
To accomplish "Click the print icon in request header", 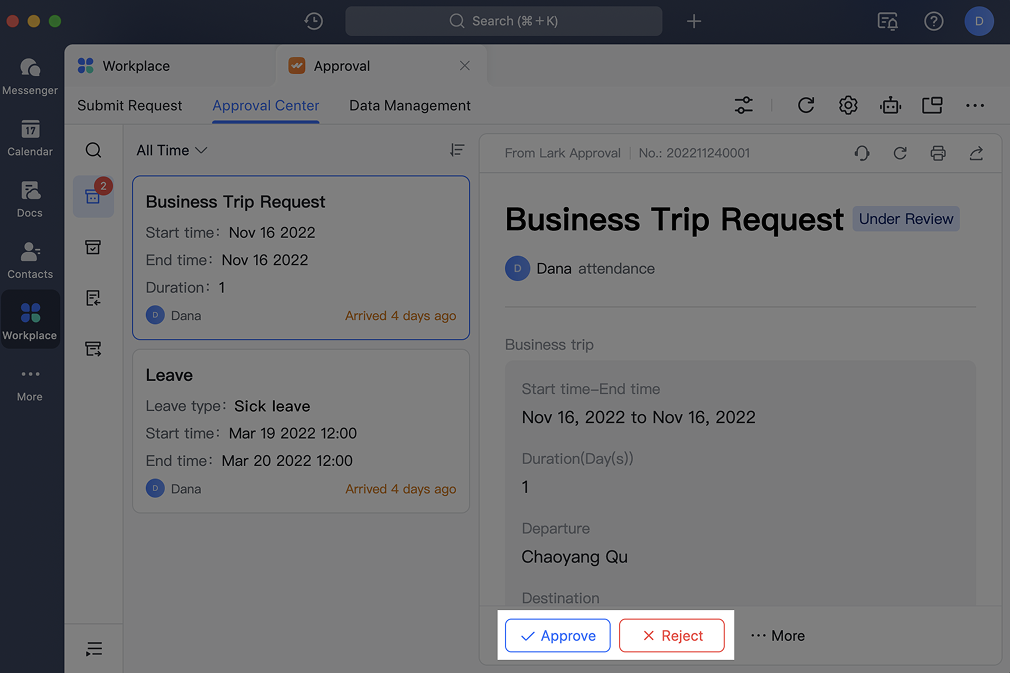I will (937, 153).
